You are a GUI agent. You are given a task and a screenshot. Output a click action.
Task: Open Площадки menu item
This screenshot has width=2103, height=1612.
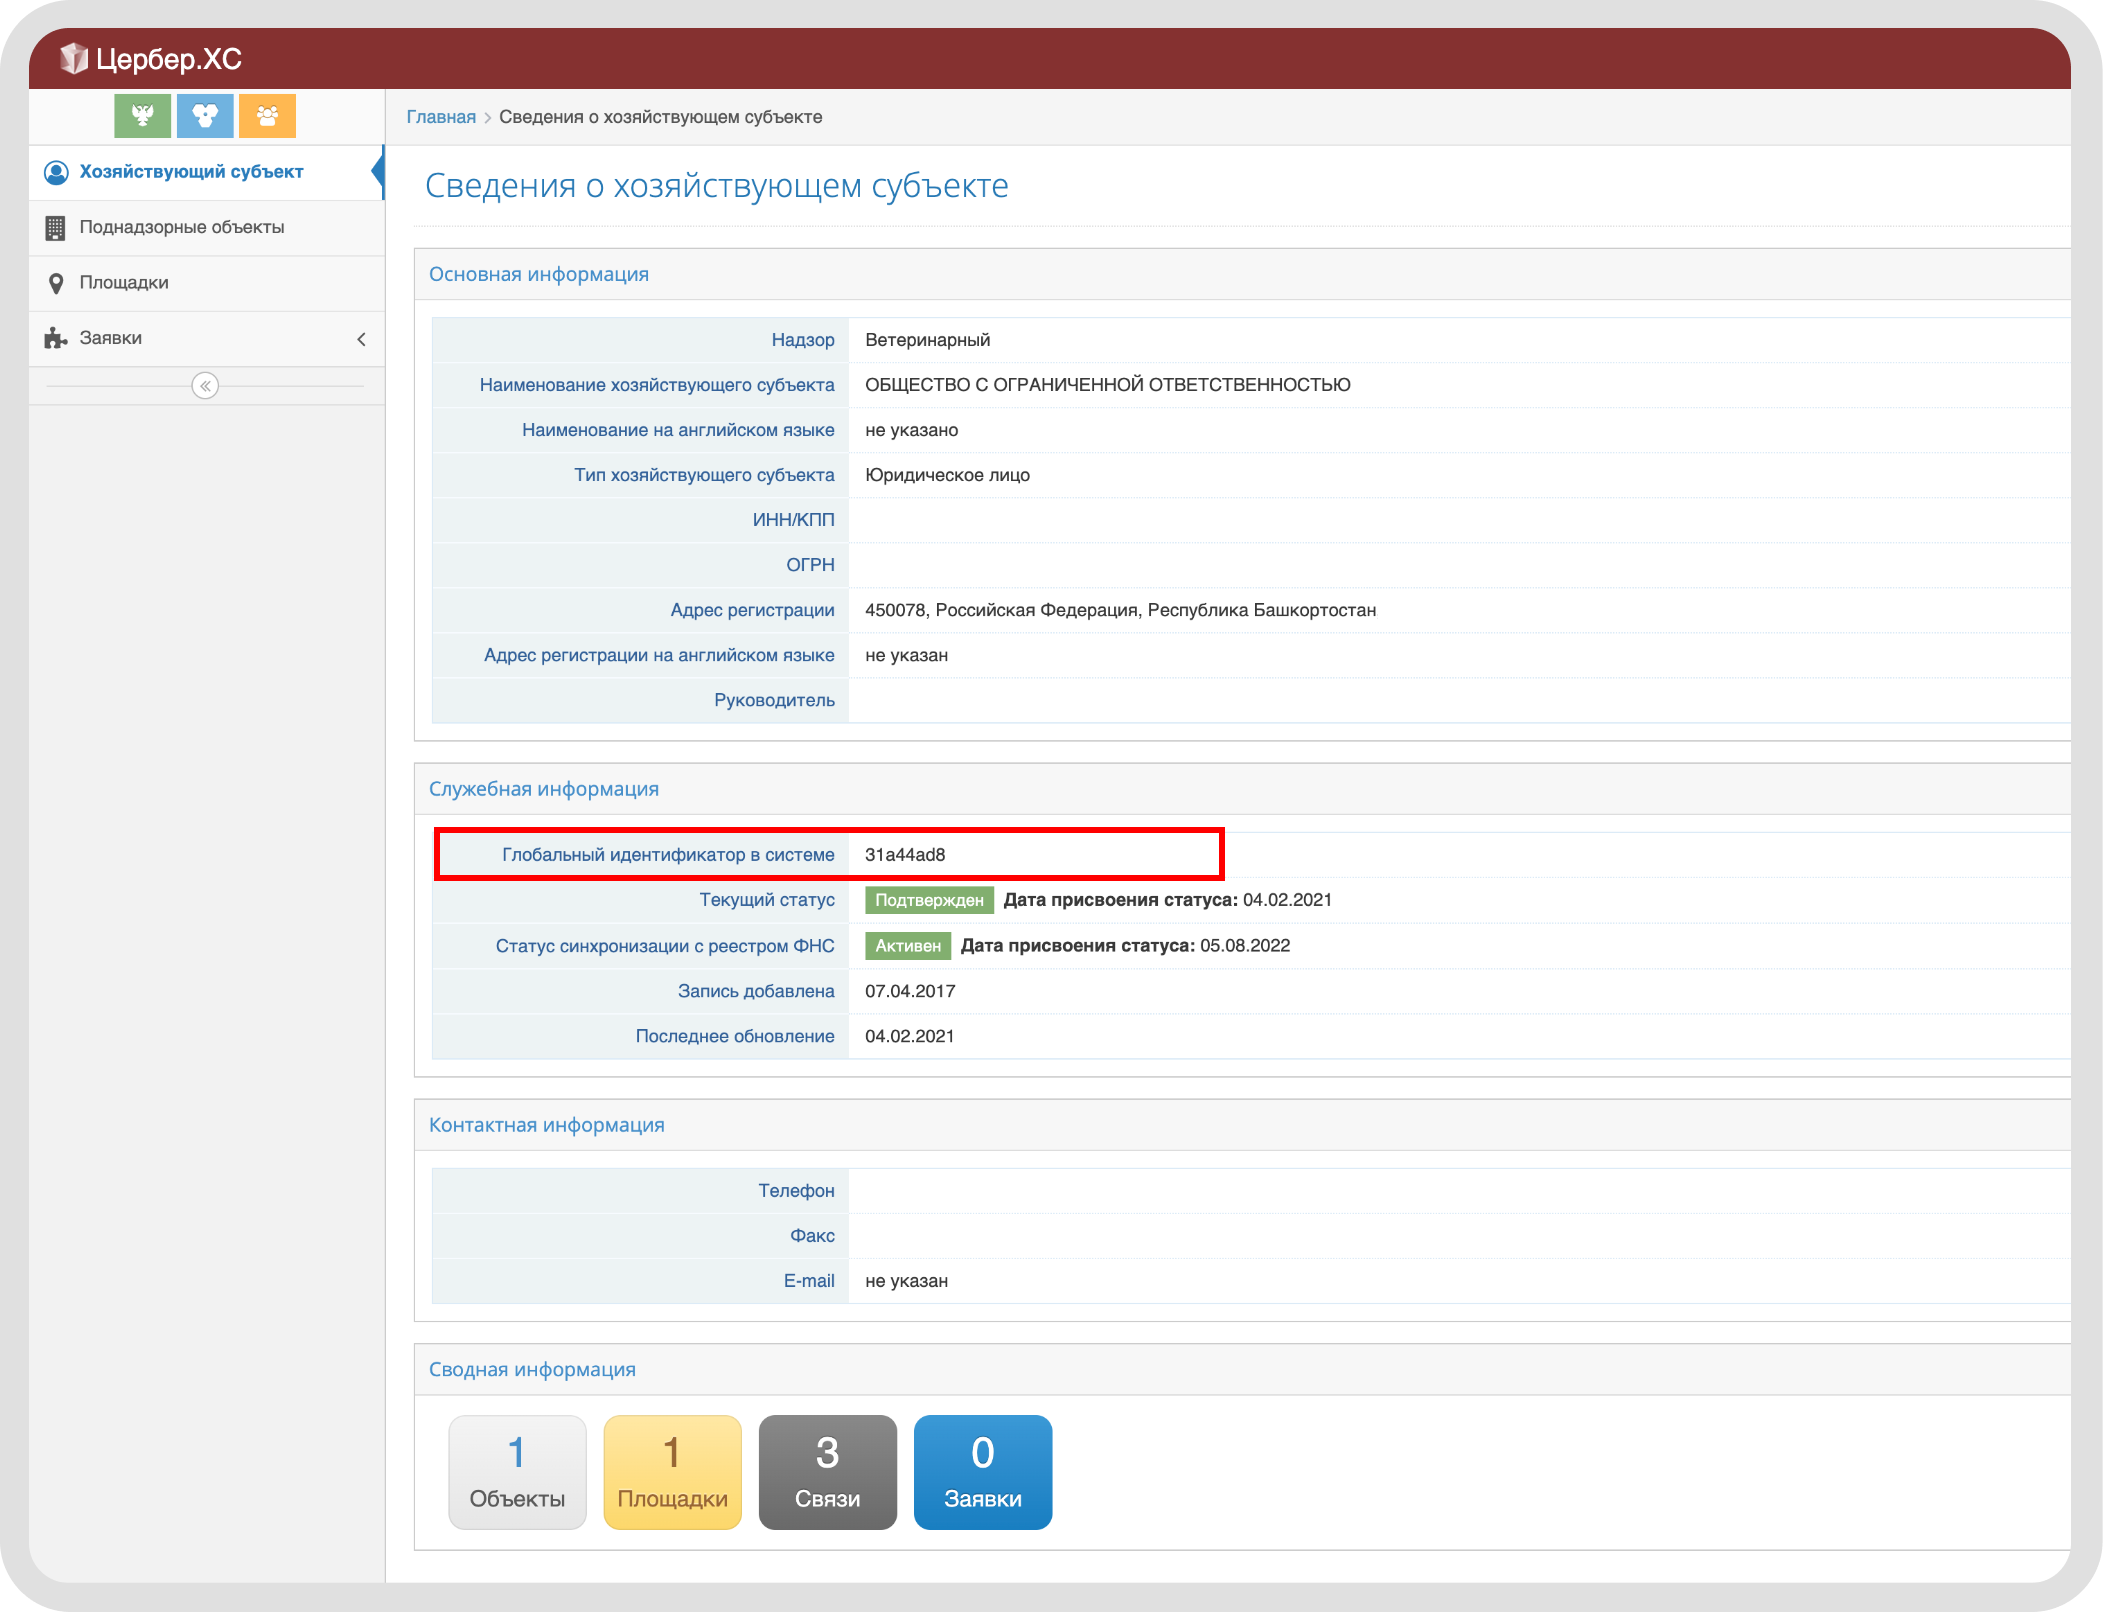(206, 283)
